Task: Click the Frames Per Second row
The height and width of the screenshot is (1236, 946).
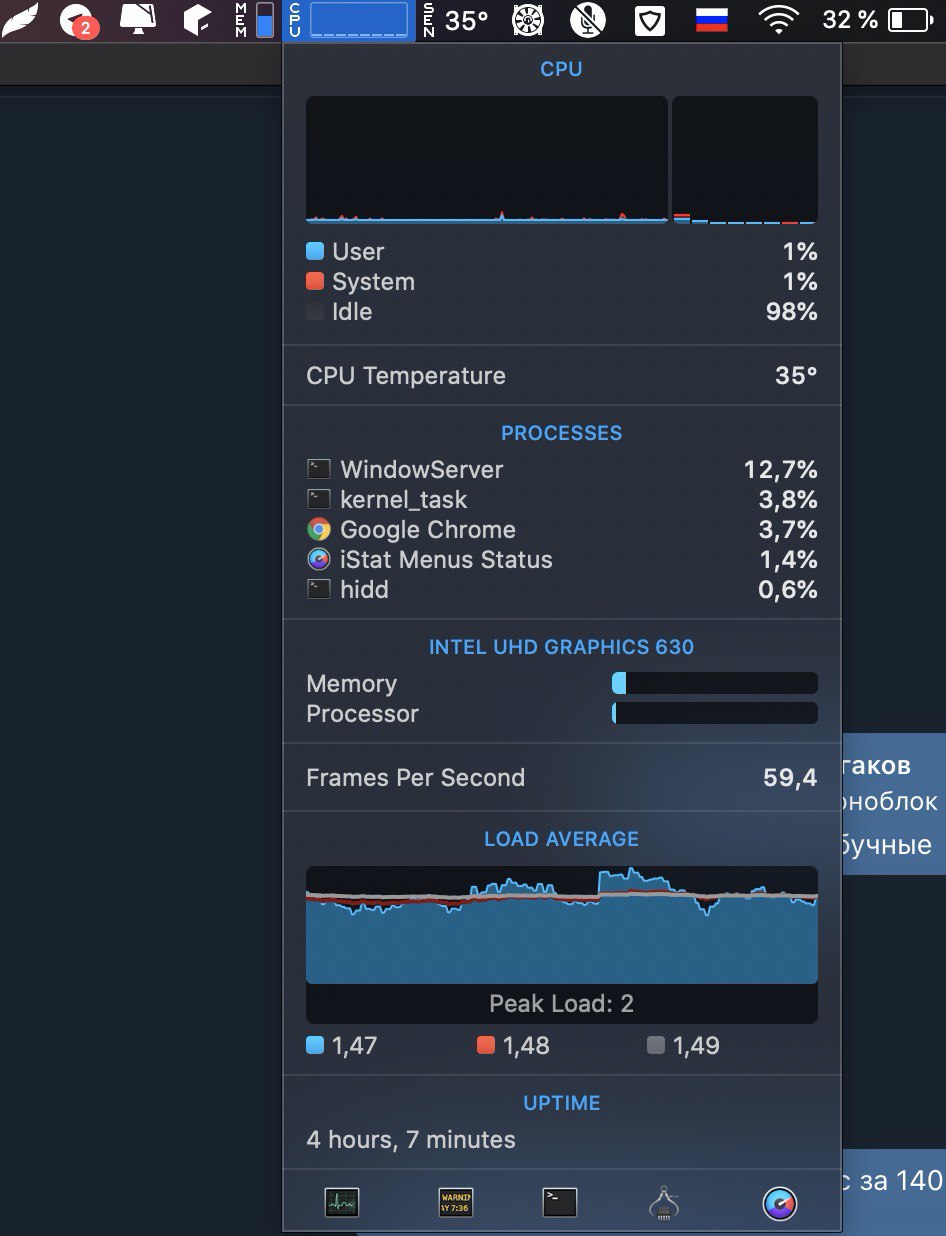Action: tap(562, 777)
